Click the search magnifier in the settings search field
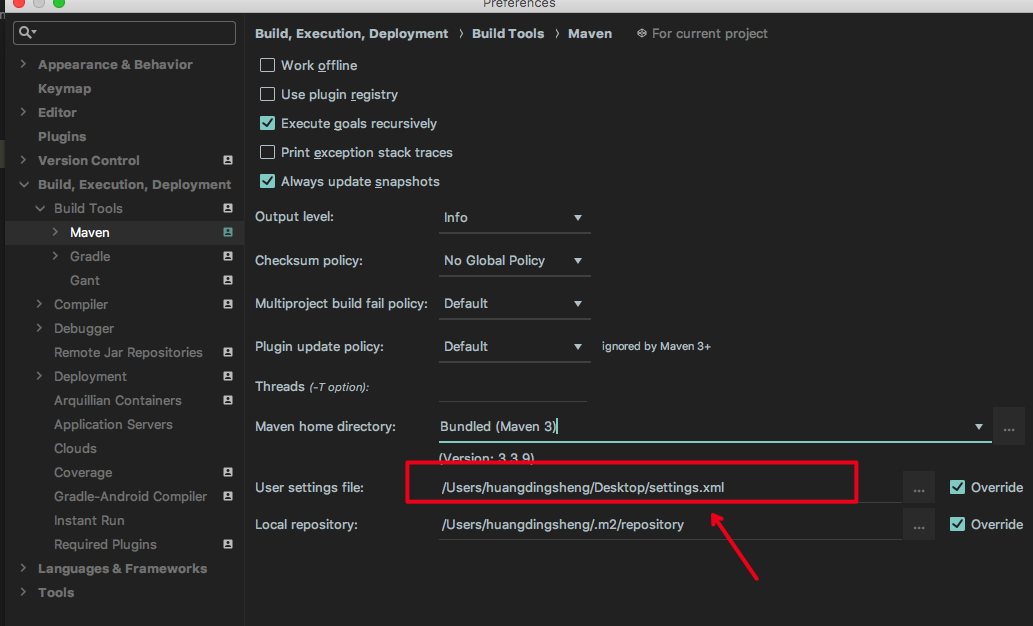1033x626 pixels. (x=23, y=33)
